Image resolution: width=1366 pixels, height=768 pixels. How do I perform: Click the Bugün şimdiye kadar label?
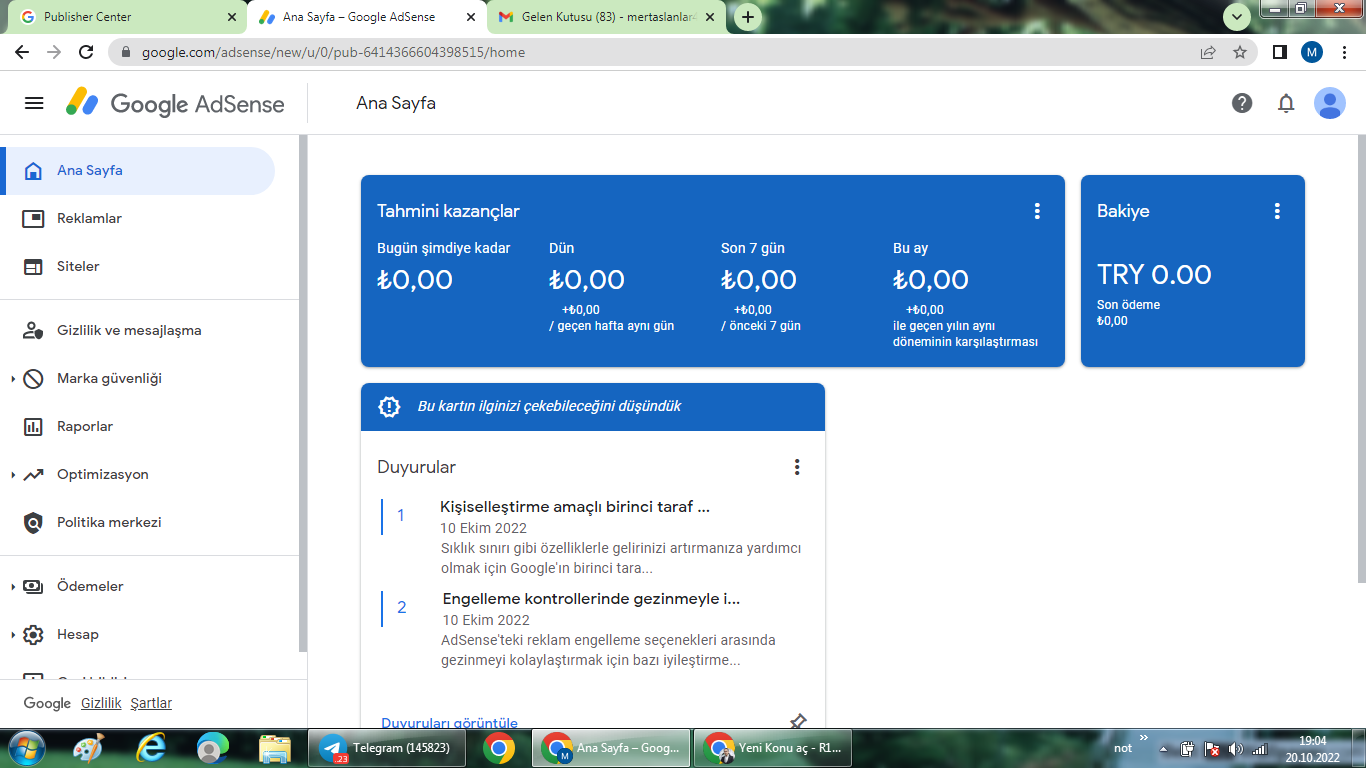(444, 248)
